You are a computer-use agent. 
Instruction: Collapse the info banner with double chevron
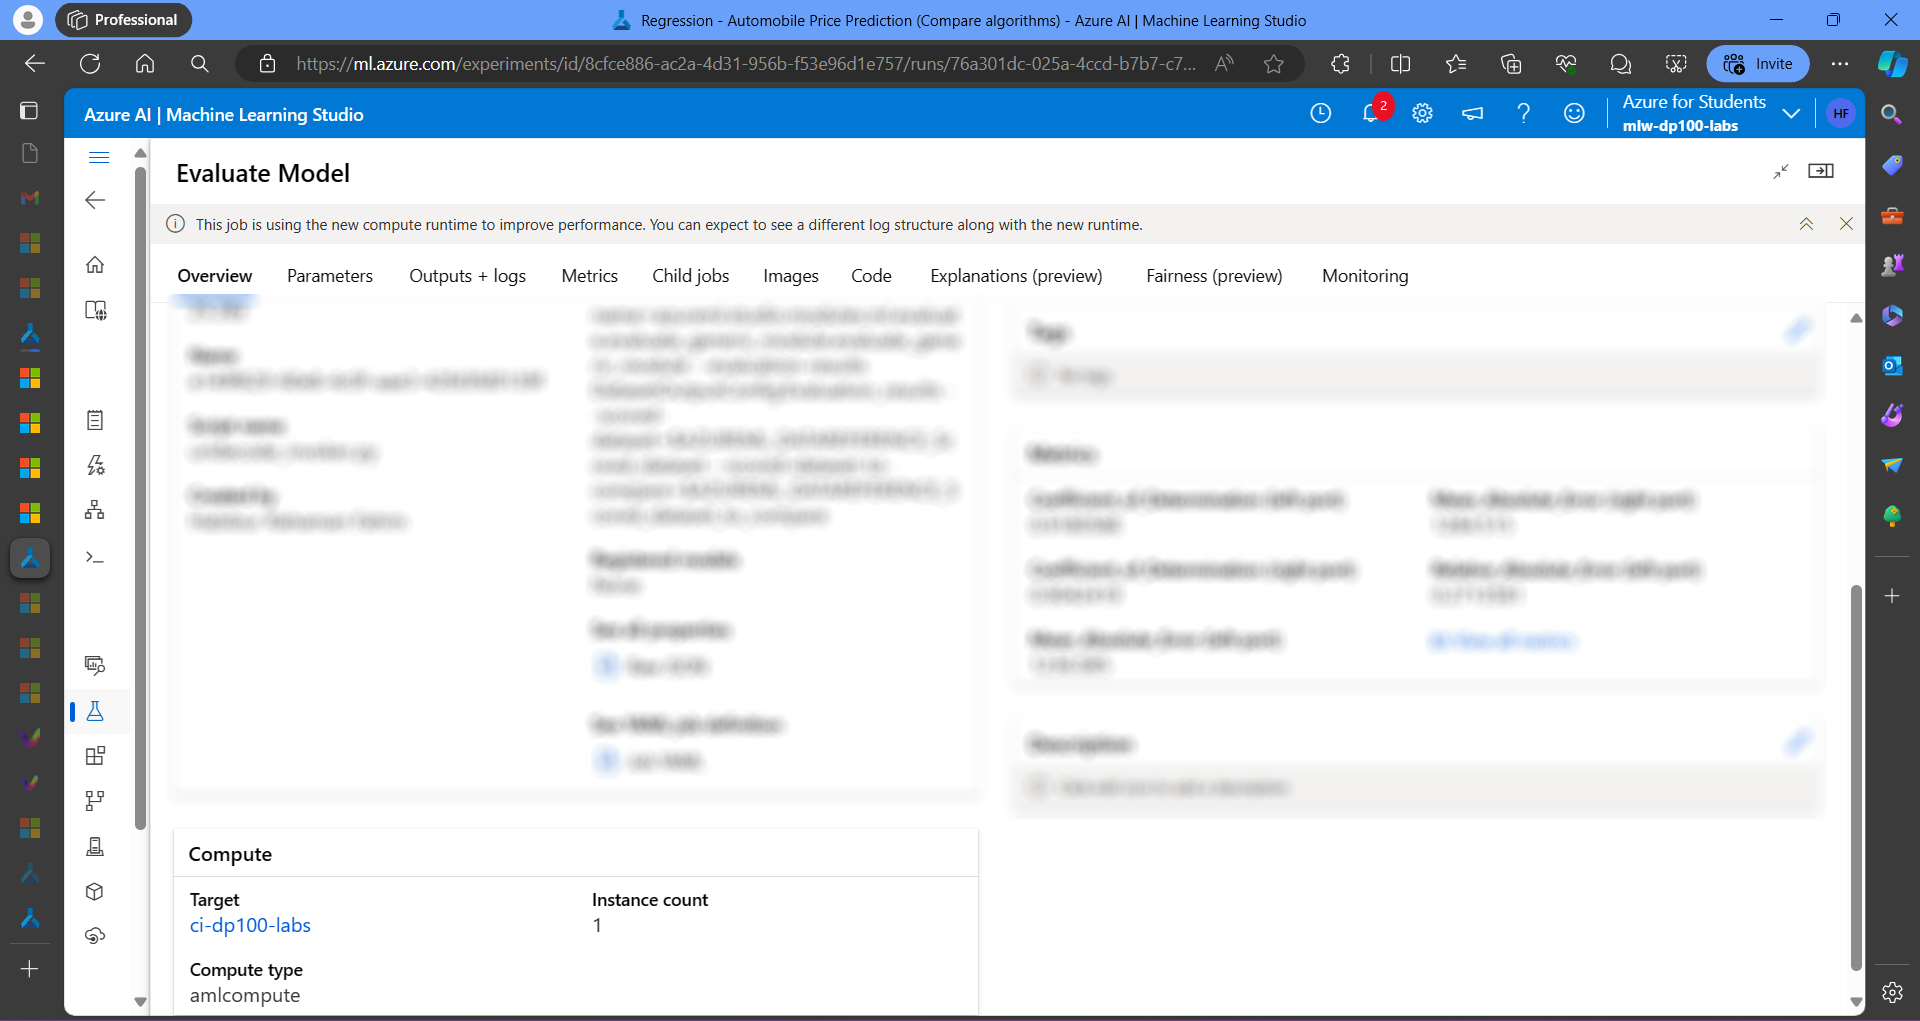tap(1806, 224)
